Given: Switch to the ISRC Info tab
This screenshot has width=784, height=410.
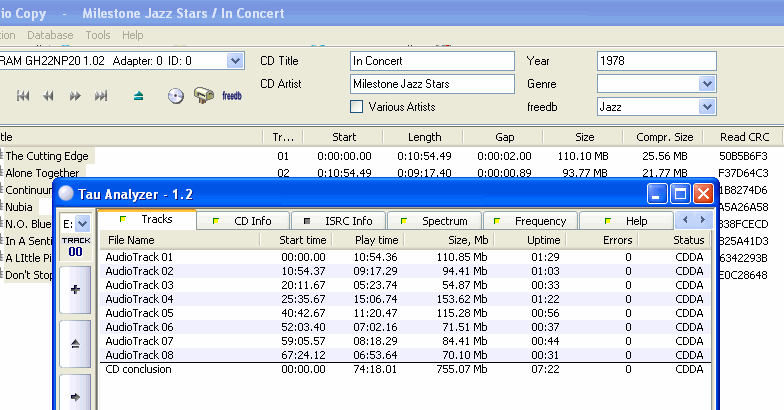Looking at the screenshot, I should (x=339, y=221).
